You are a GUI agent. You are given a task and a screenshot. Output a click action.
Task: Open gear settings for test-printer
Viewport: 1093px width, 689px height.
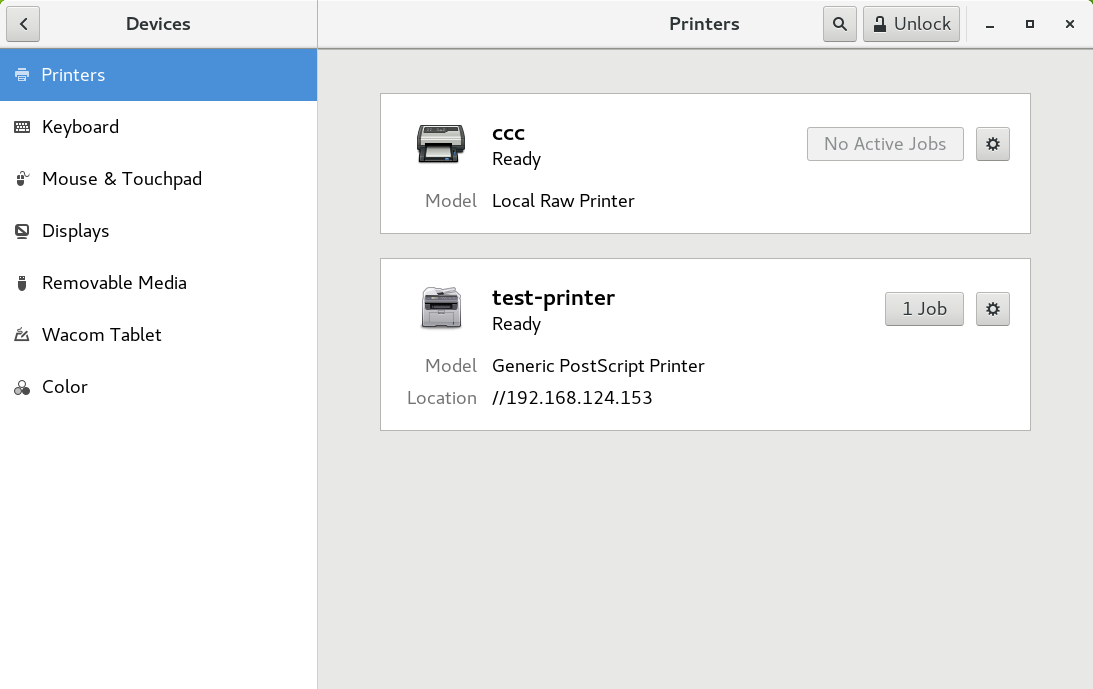coord(993,309)
